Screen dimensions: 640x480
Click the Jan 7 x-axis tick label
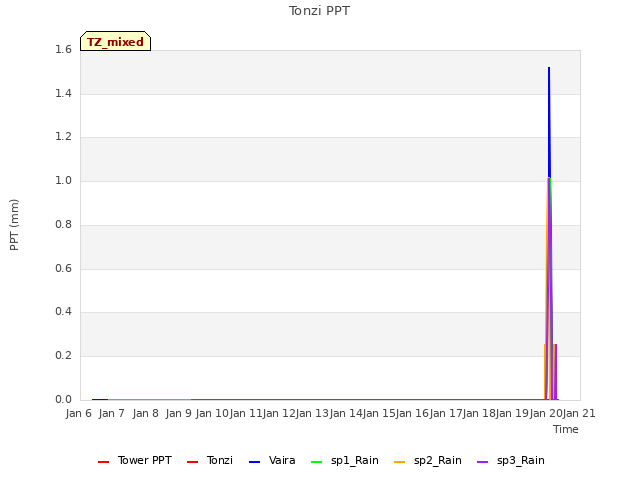[x=112, y=413]
